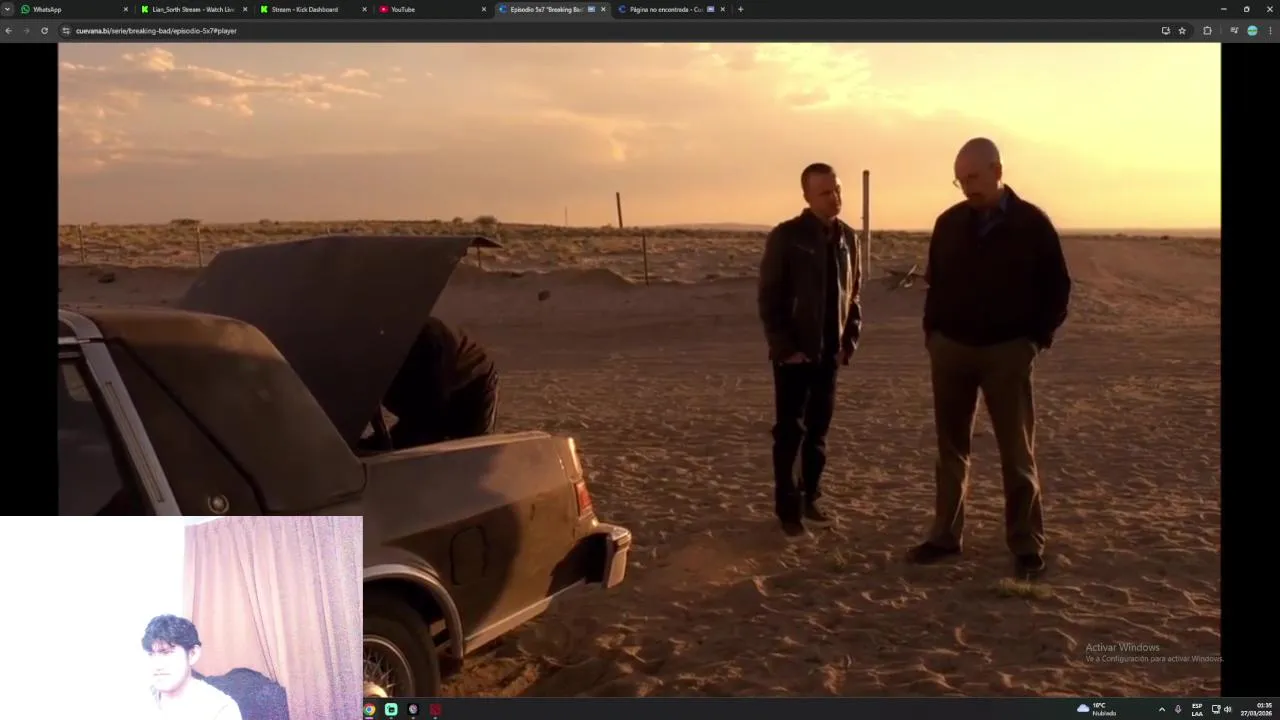Open the Stream - Kick Dashboard tab
This screenshot has width=1280, height=720.
coord(313,9)
